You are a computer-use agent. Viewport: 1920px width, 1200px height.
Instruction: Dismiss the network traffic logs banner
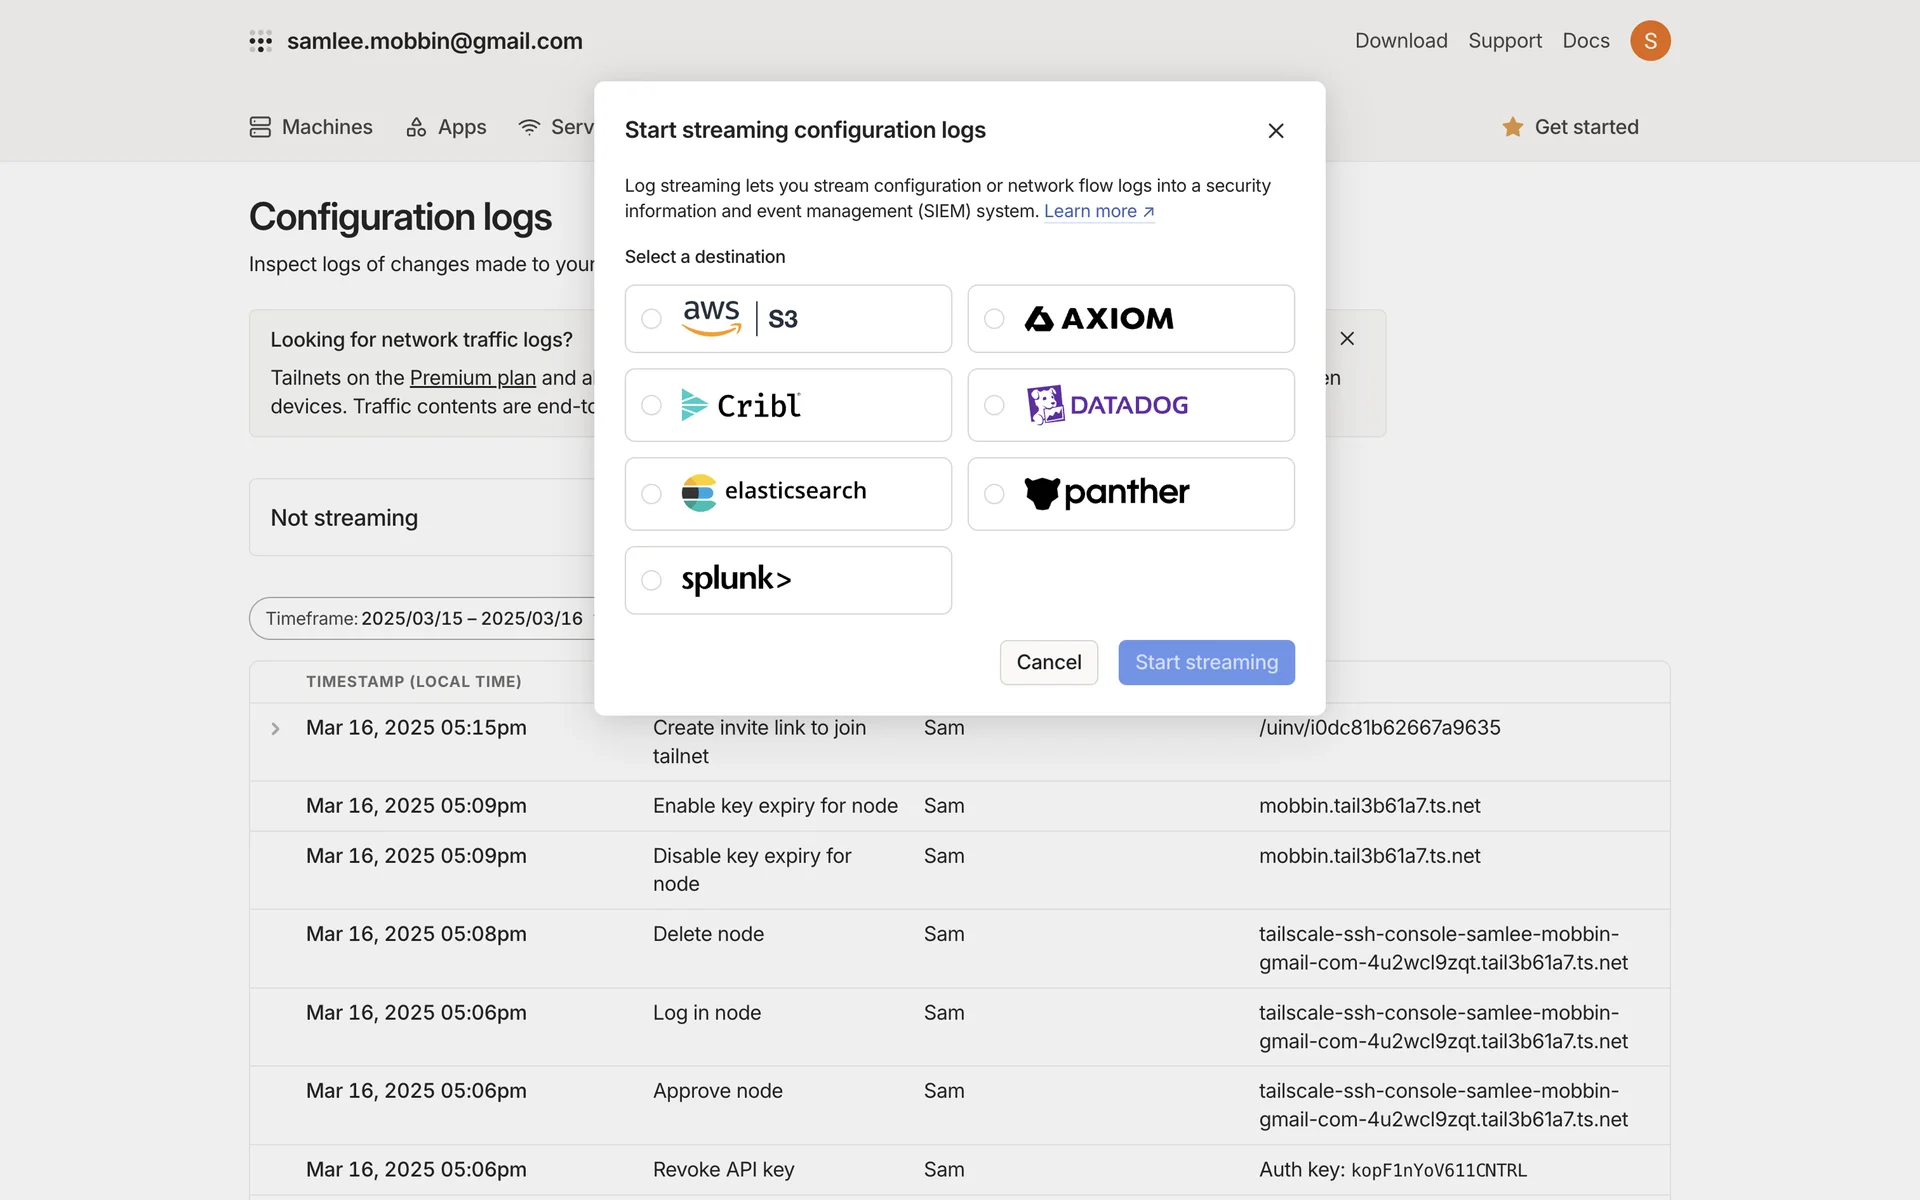click(x=1347, y=339)
